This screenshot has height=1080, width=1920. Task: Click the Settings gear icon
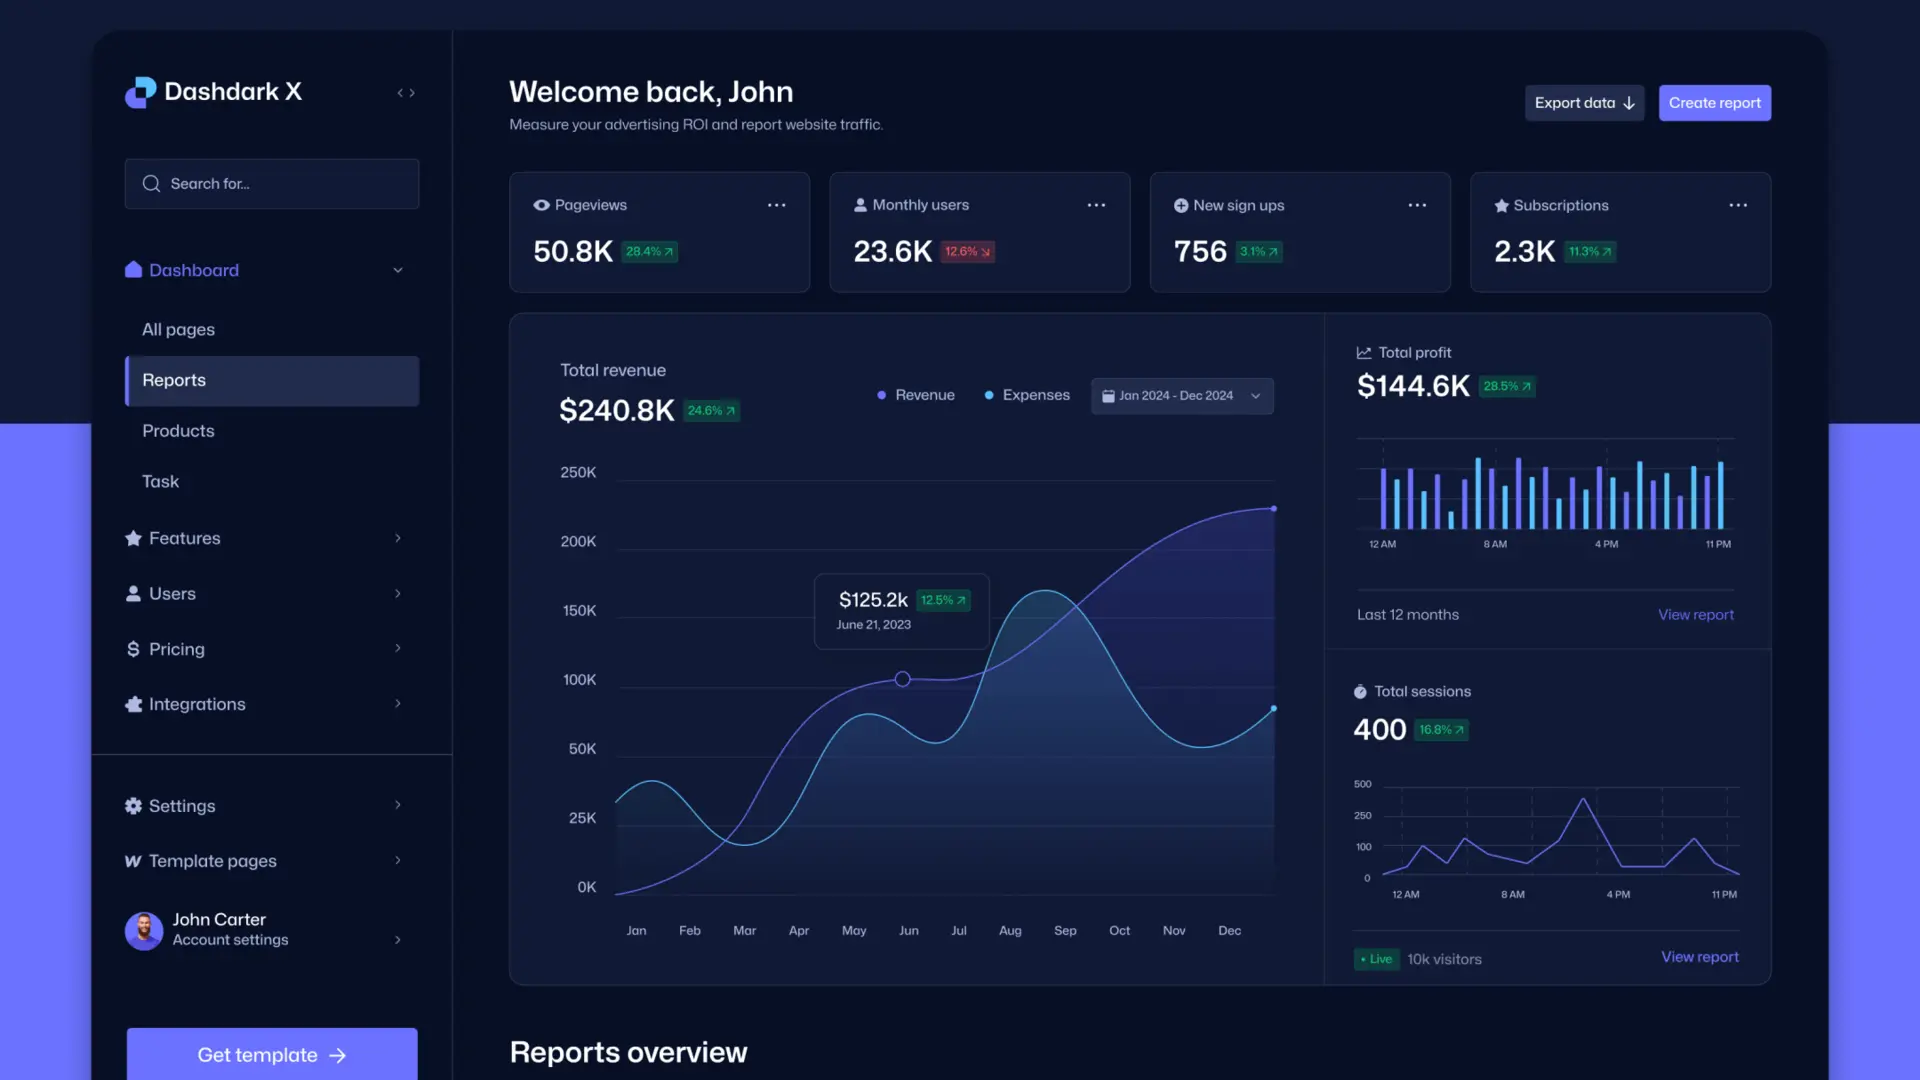132,805
